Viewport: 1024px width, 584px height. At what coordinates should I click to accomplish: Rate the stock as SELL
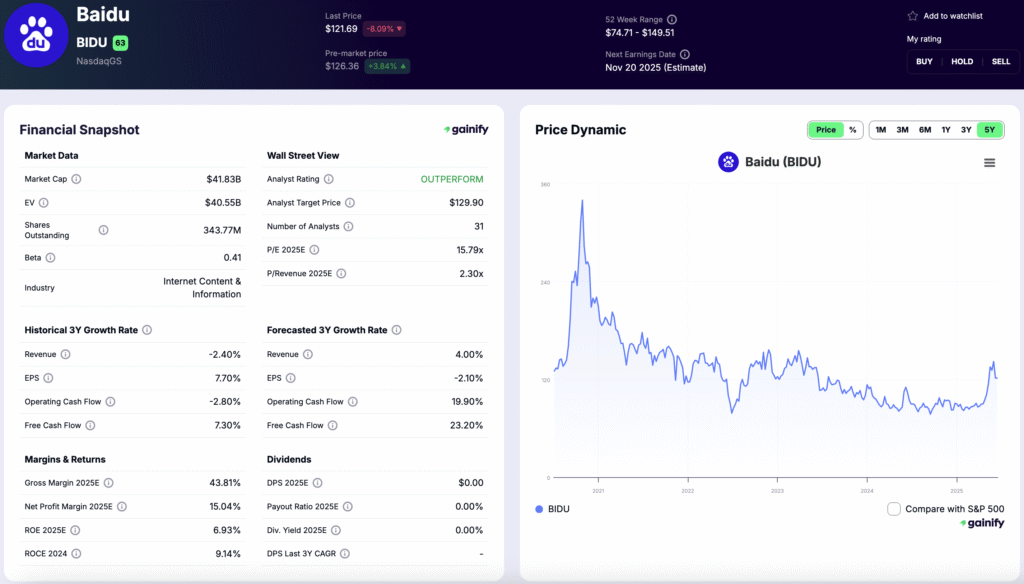(x=1000, y=62)
